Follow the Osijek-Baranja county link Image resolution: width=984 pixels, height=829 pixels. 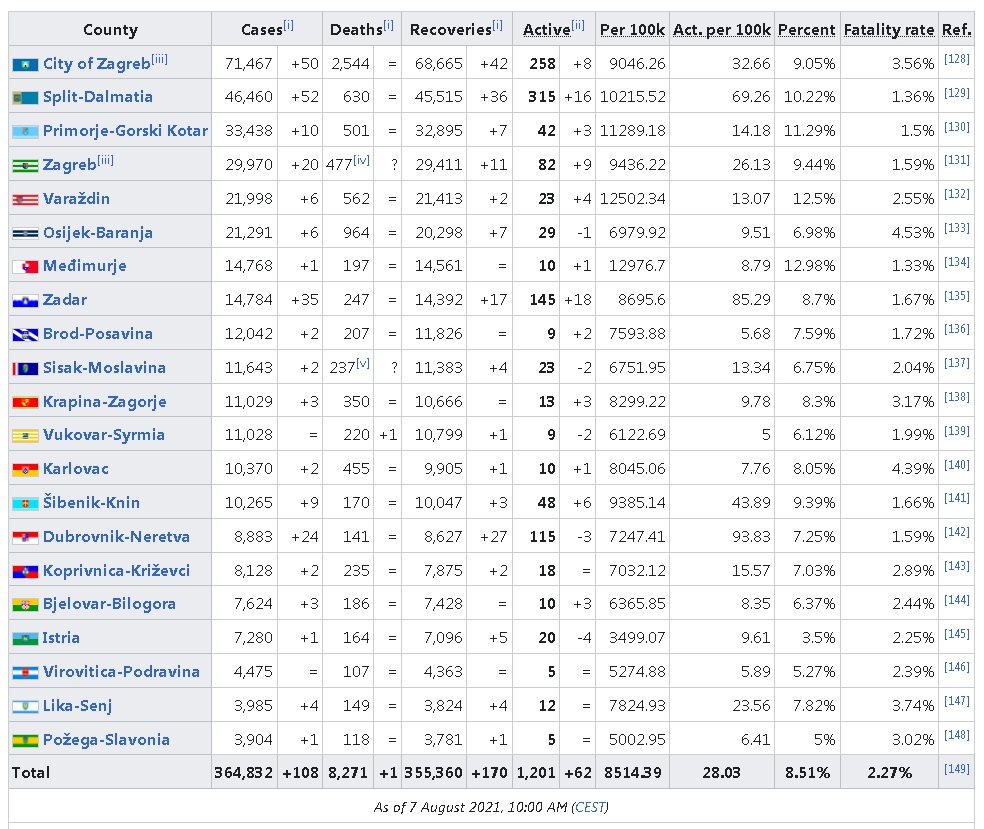98,233
